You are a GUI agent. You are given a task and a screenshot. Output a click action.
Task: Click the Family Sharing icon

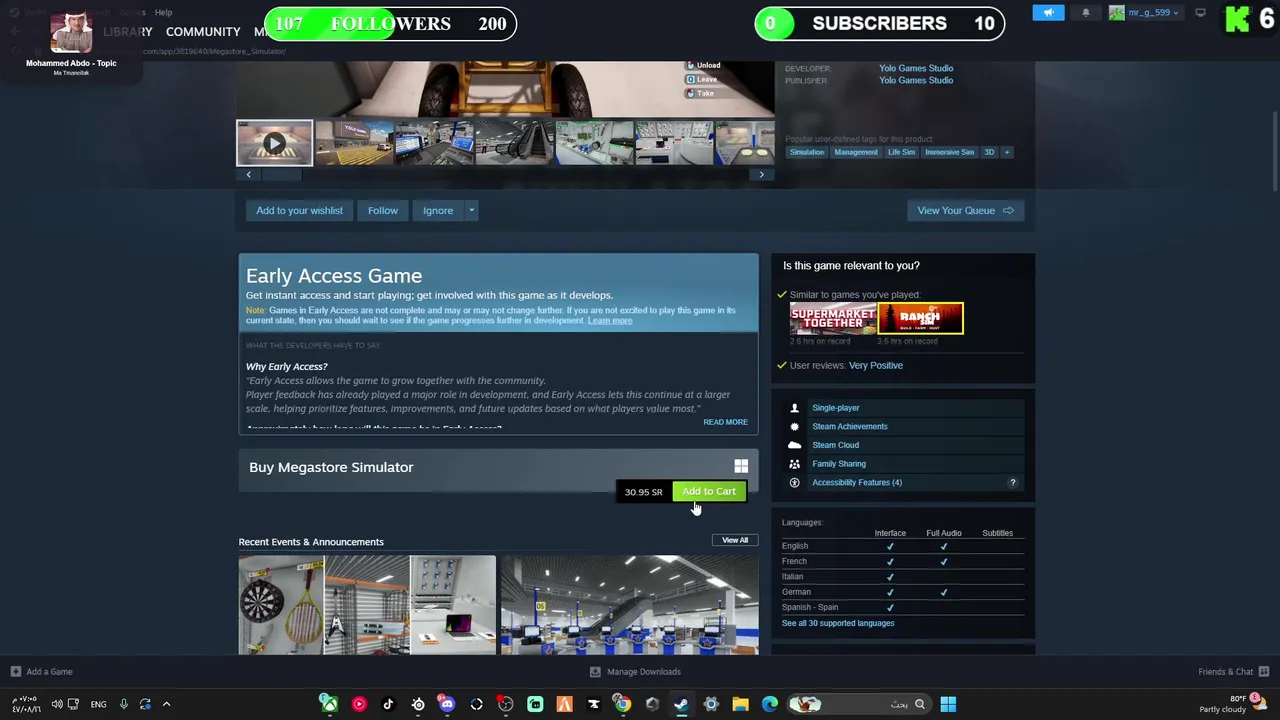(x=795, y=464)
